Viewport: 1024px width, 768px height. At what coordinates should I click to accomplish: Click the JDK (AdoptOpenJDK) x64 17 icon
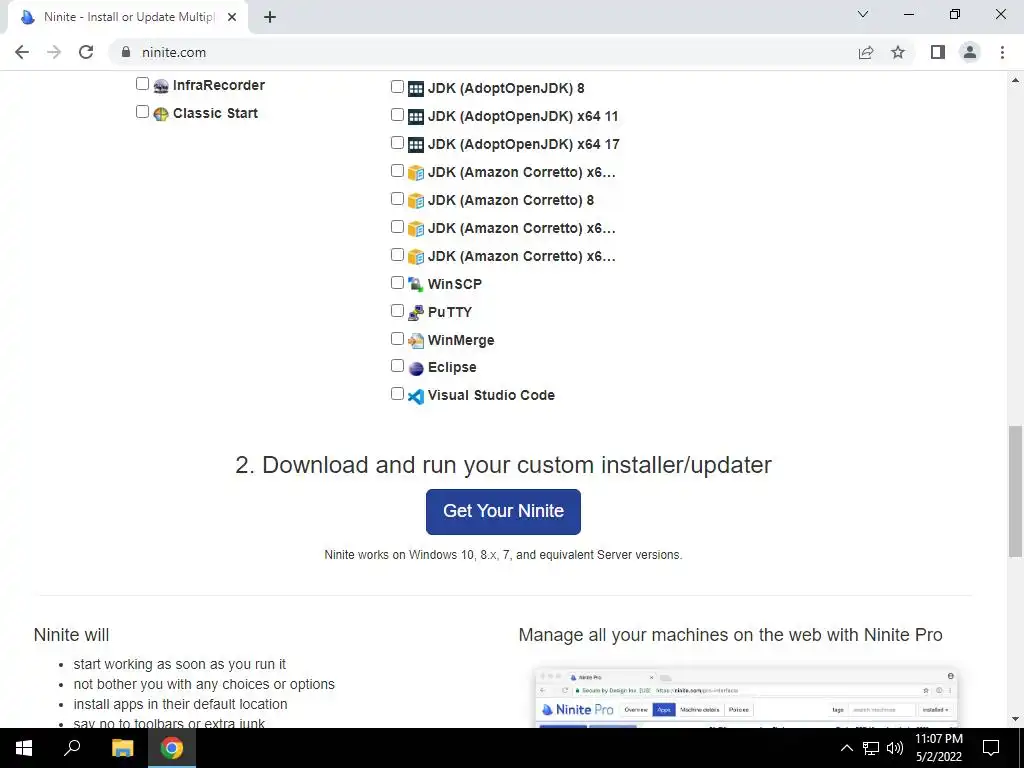point(415,145)
